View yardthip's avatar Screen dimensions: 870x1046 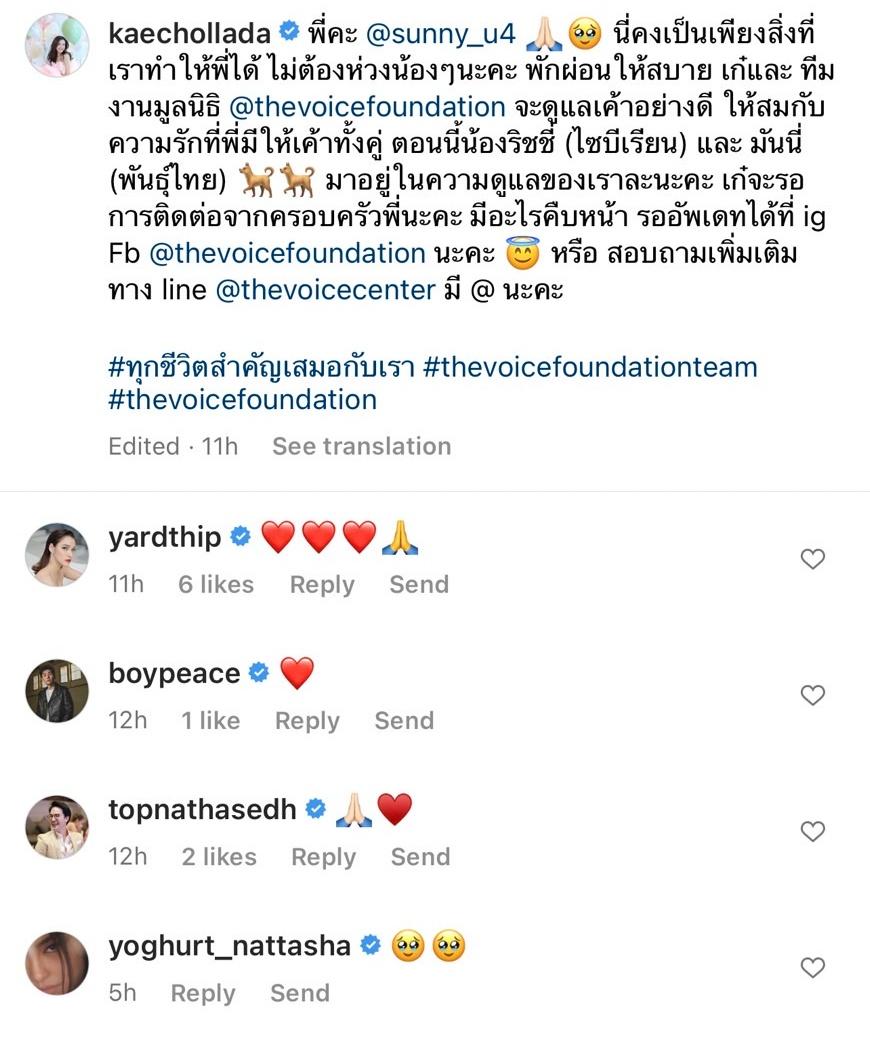click(x=57, y=554)
